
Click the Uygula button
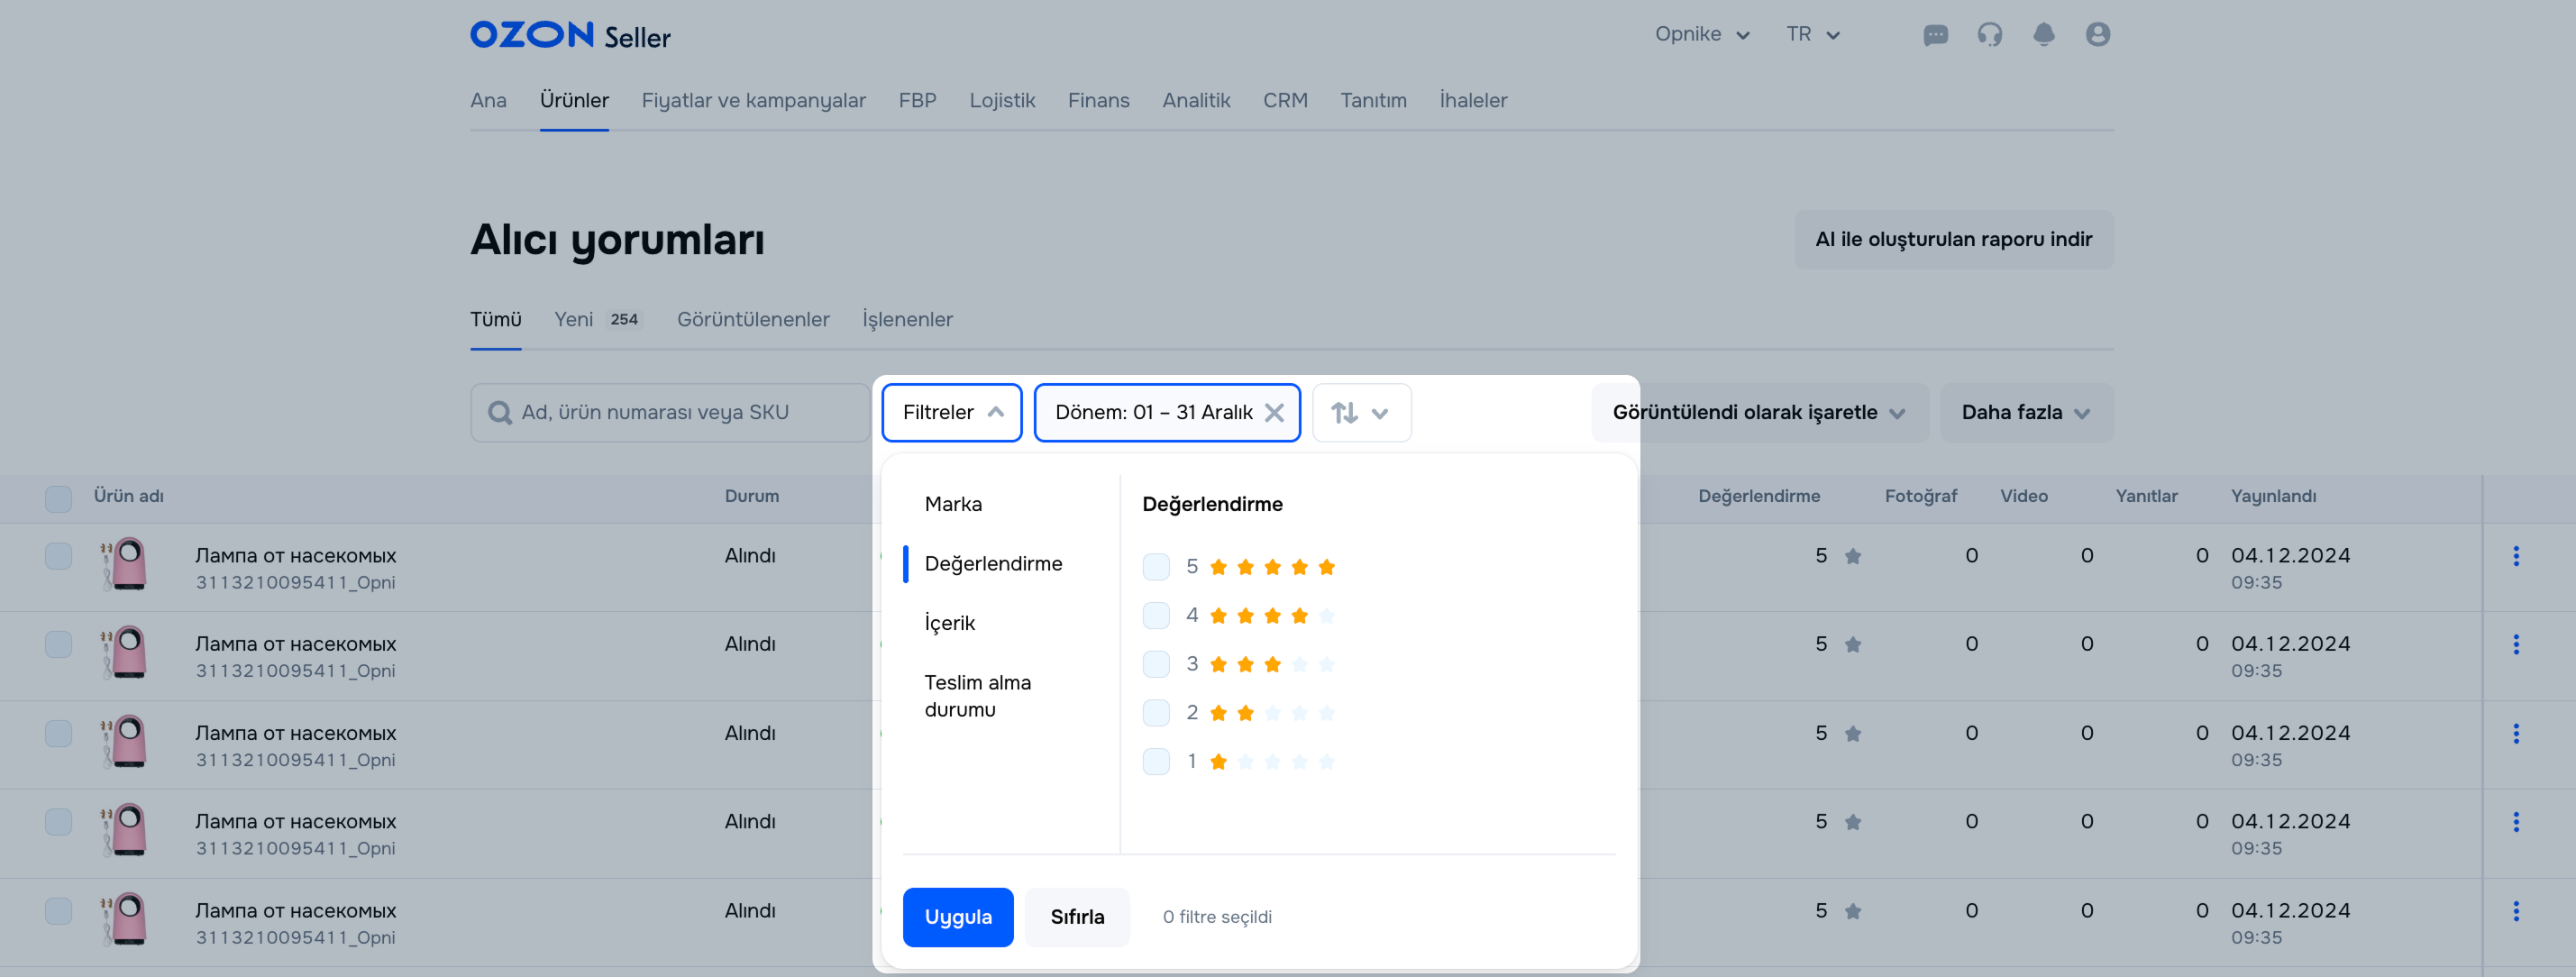pos(957,917)
